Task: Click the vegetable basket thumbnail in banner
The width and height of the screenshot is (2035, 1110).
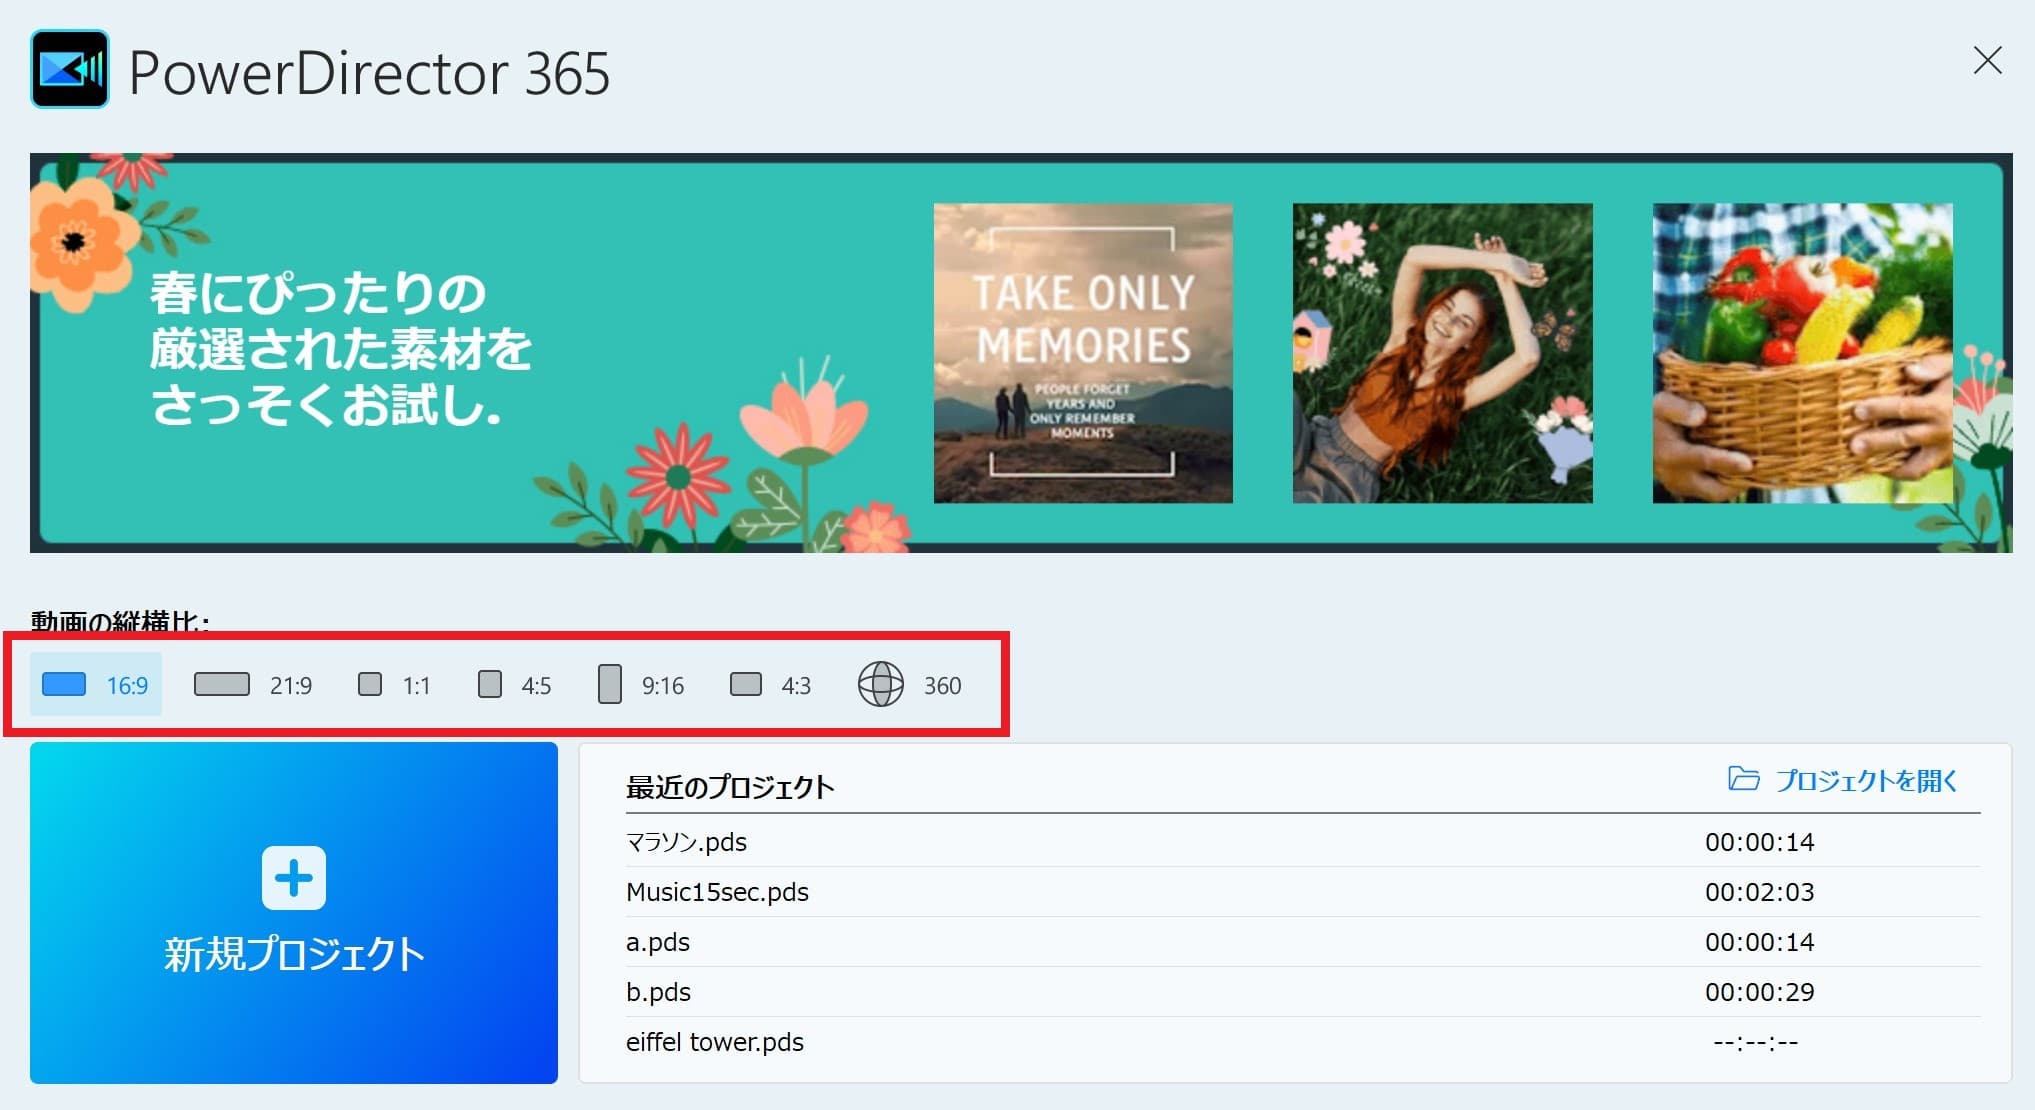Action: click(1802, 353)
